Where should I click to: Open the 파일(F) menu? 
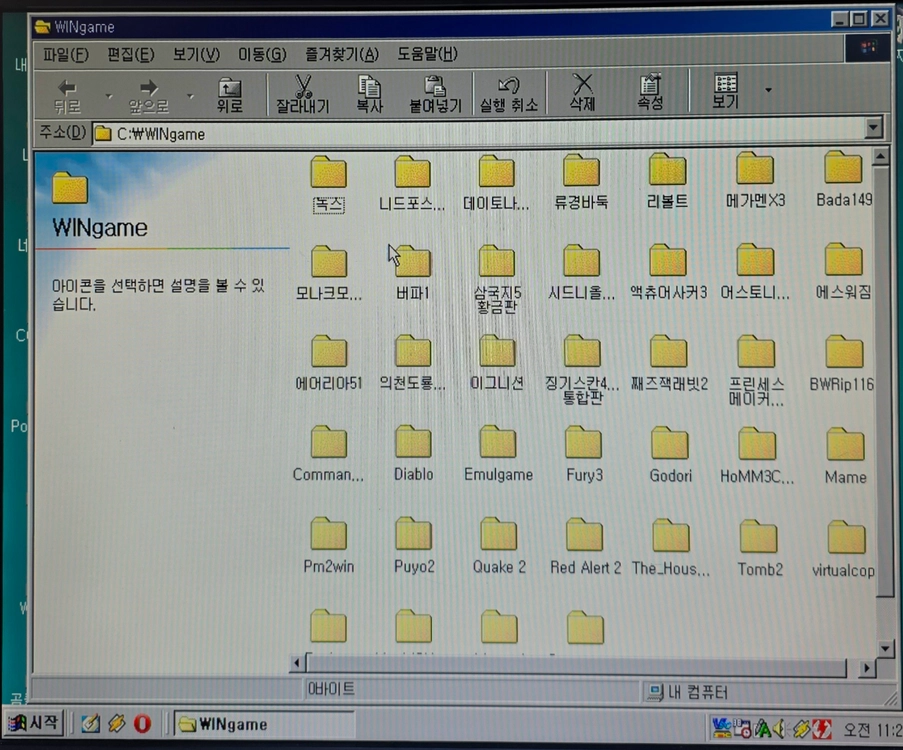pyautogui.click(x=66, y=55)
